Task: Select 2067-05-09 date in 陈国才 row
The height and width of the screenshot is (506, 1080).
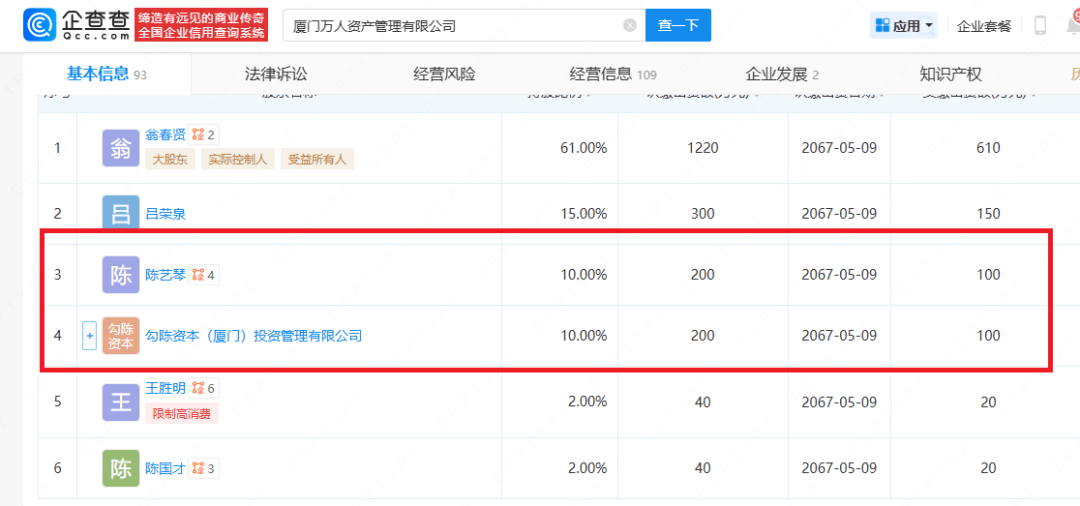Action: (839, 468)
